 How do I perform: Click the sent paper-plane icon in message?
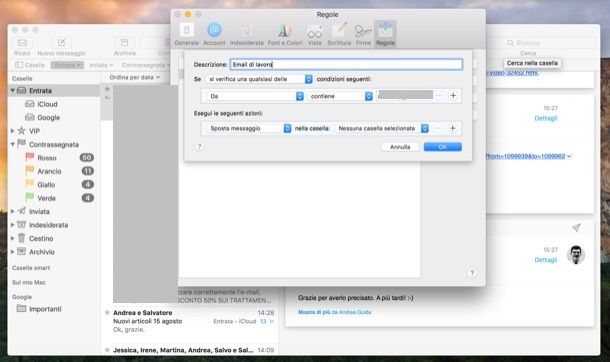click(576, 227)
